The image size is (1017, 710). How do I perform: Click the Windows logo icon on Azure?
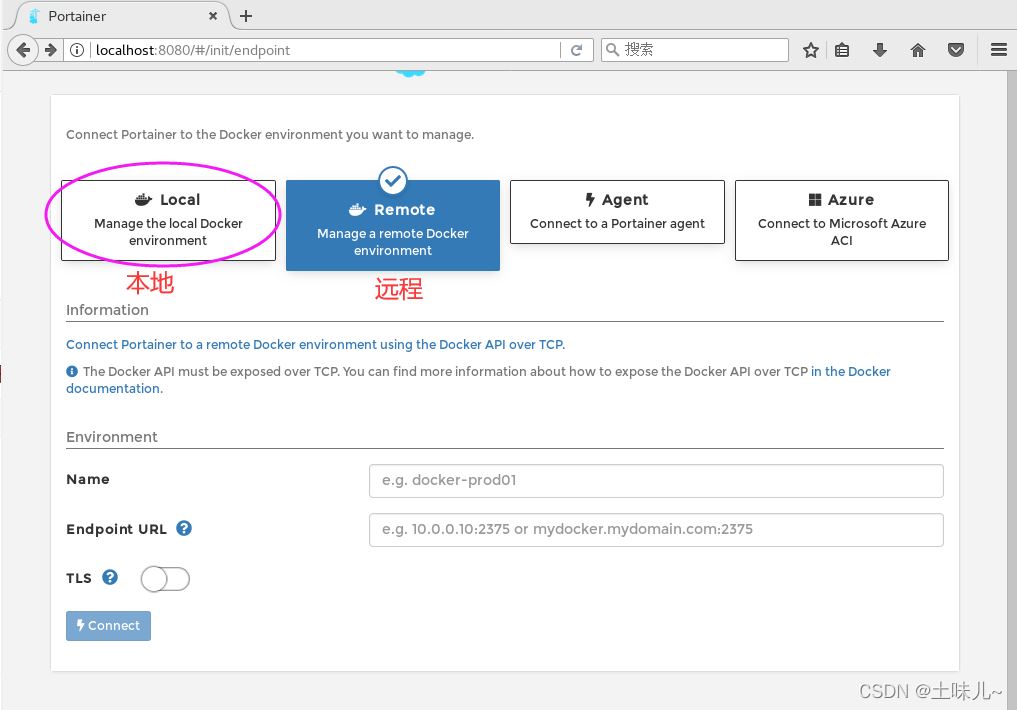[815, 200]
